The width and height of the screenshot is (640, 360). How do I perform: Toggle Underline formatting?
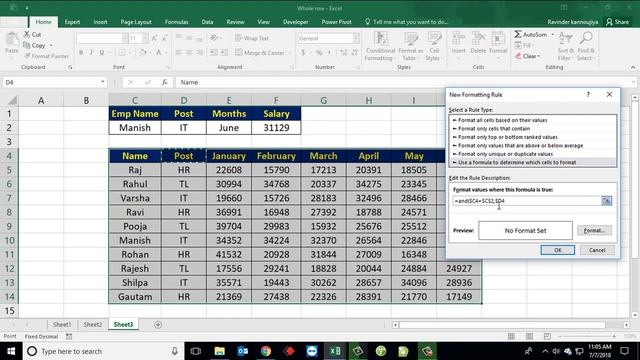102,52
